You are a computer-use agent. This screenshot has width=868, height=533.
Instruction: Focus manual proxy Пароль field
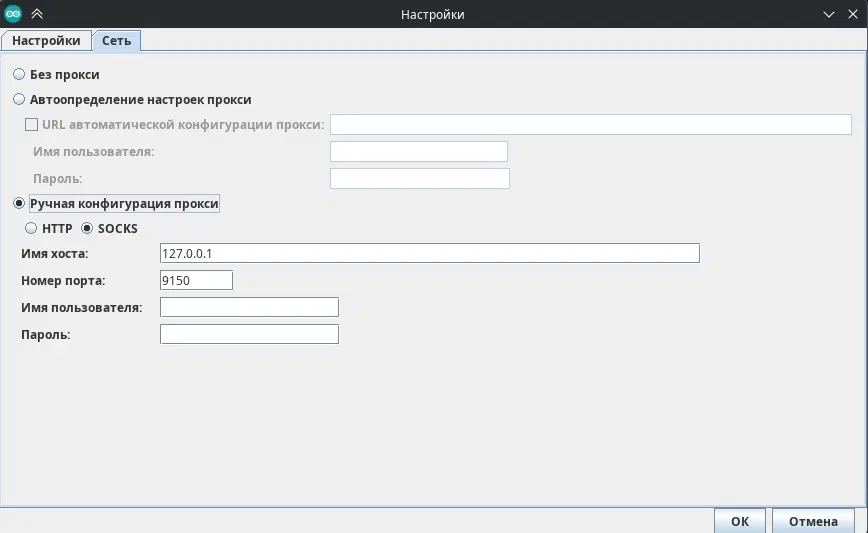(249, 334)
